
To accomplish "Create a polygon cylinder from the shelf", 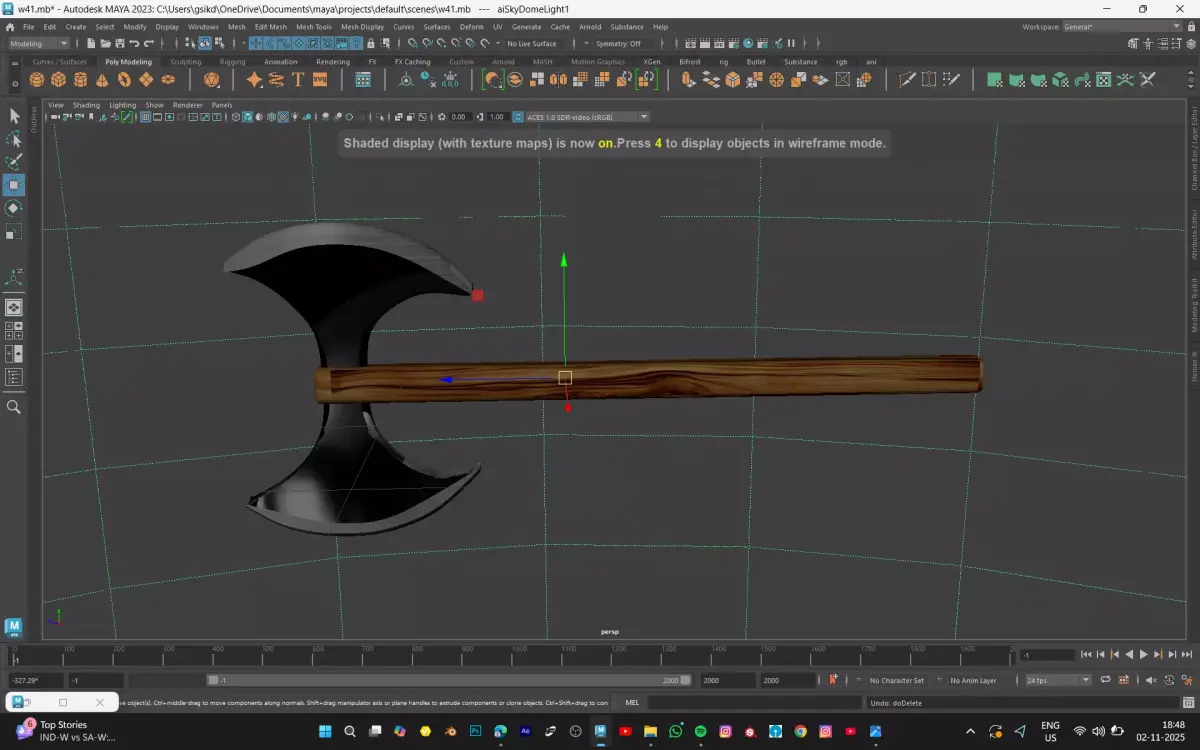I will 80,79.
